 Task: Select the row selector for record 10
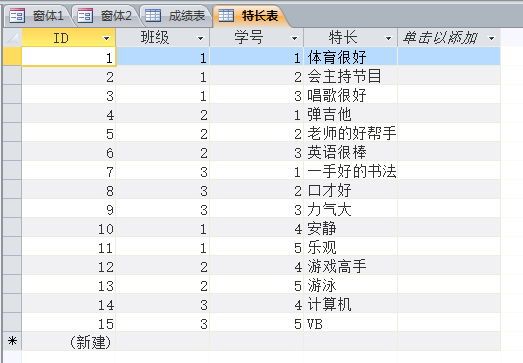point(12,229)
